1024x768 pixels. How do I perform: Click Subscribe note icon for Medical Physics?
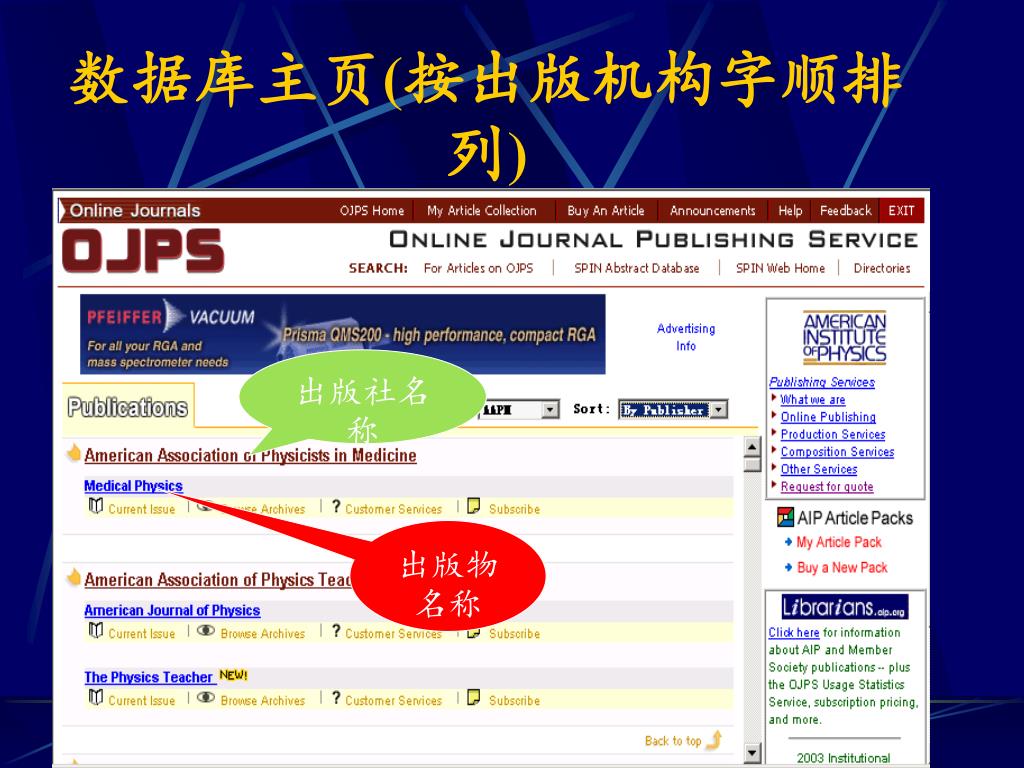[x=474, y=506]
